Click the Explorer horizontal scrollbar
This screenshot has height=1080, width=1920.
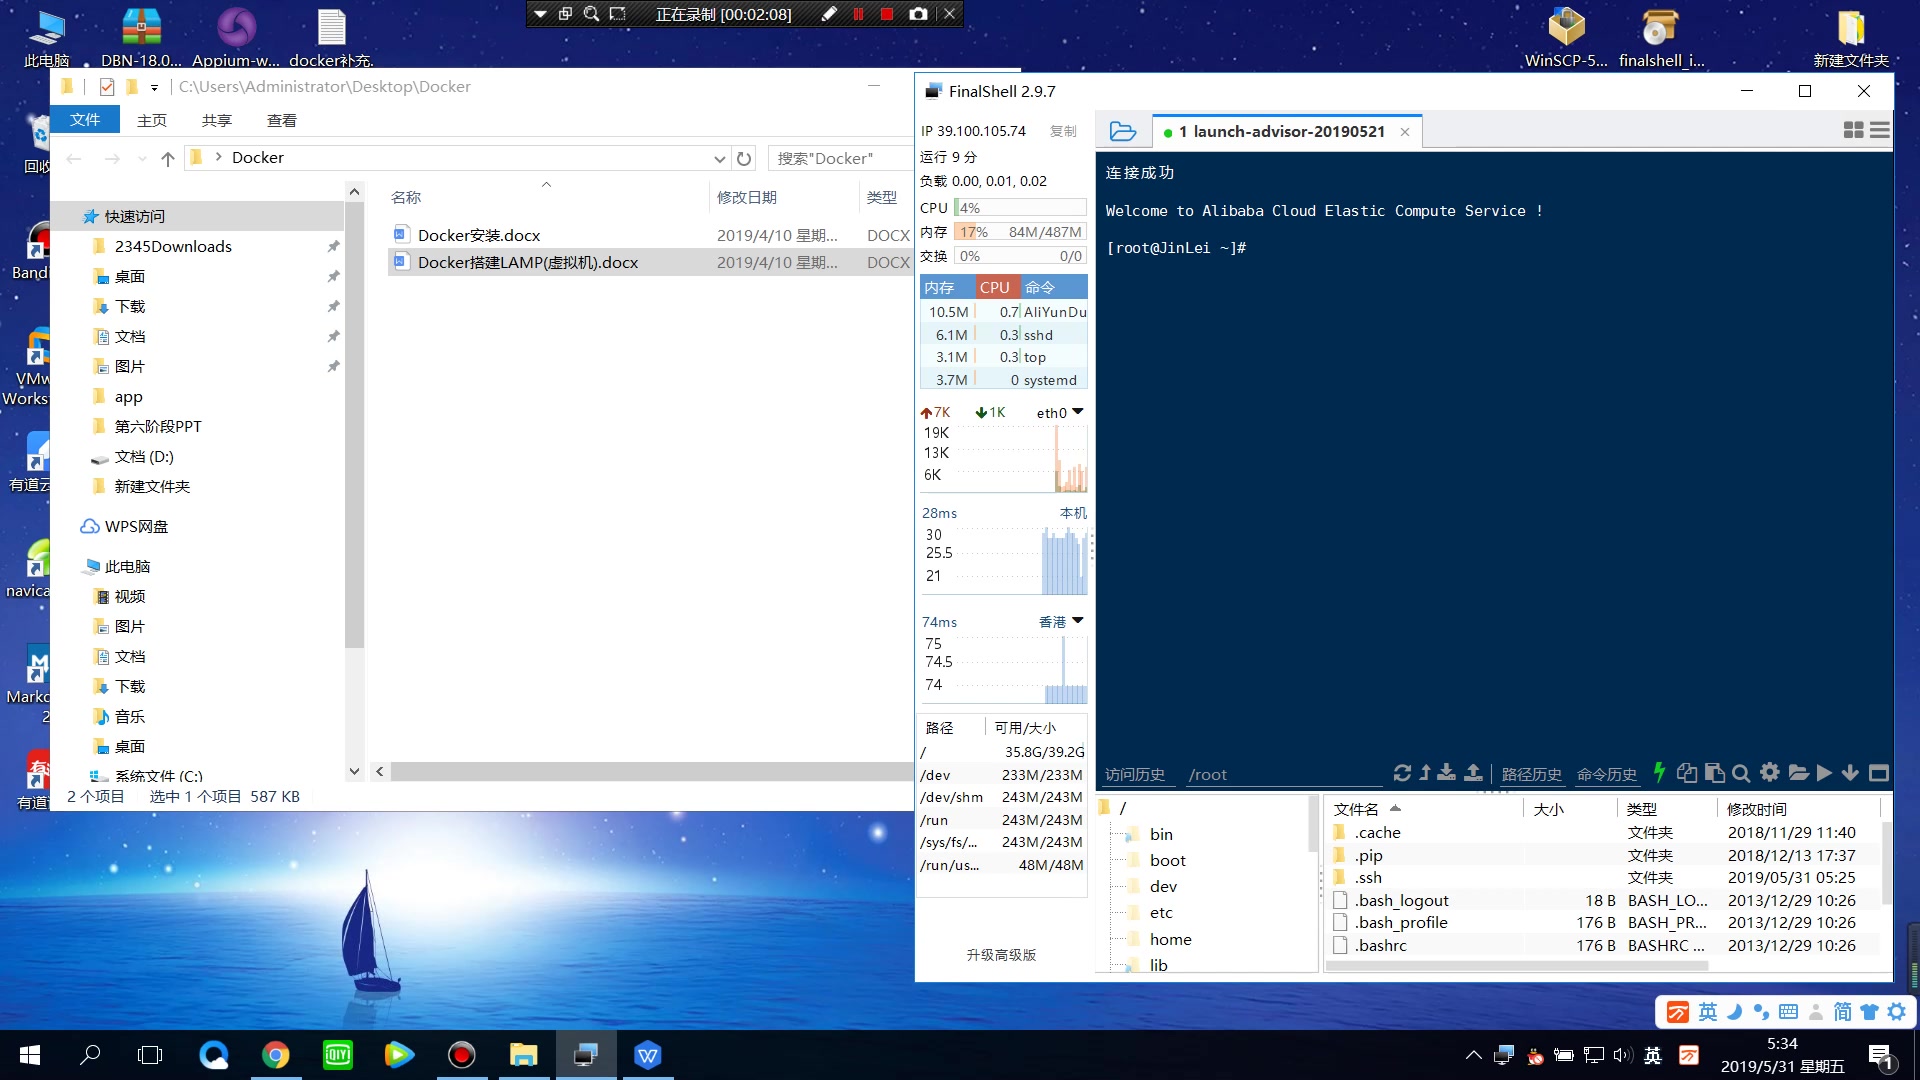[650, 771]
